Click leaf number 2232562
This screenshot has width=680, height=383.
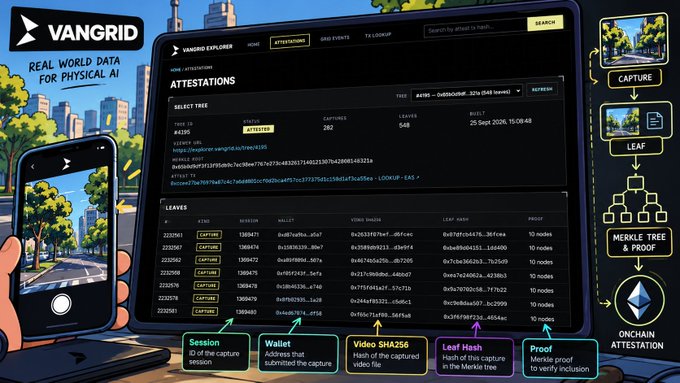(171, 260)
